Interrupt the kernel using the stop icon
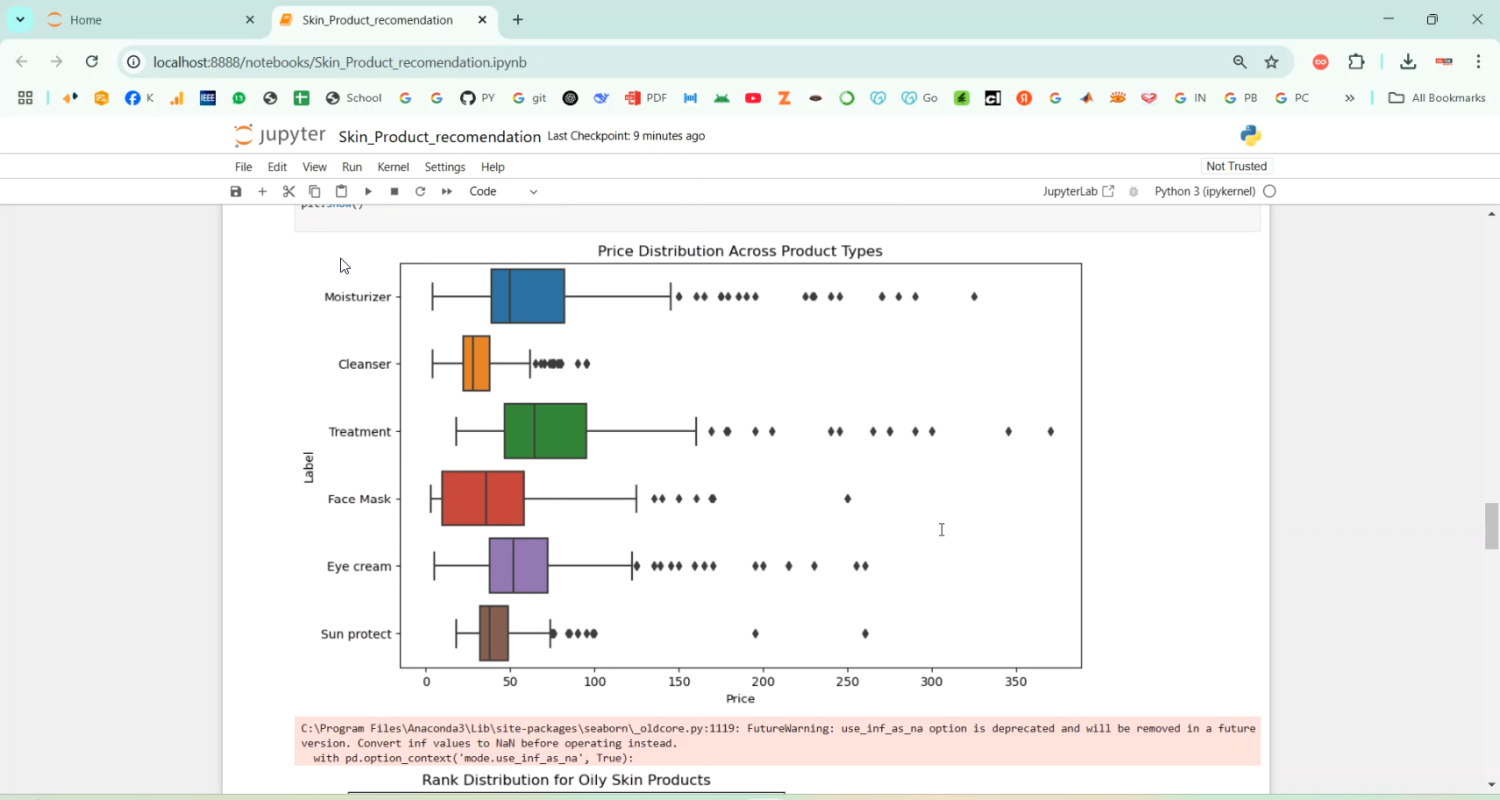Image resolution: width=1500 pixels, height=800 pixels. coord(394,191)
